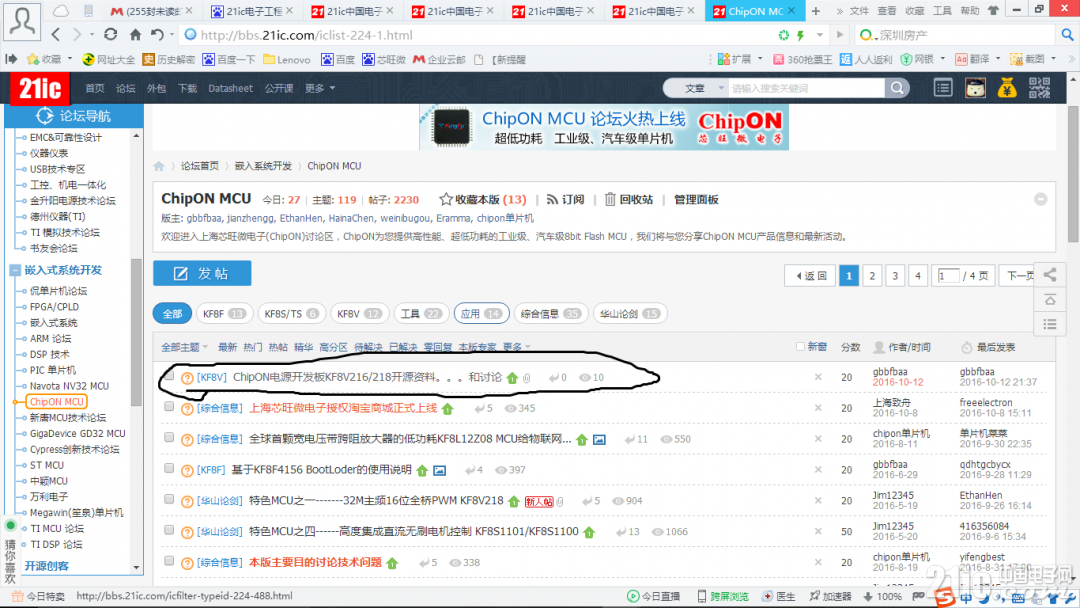Open the 更多 dropdown in top navigation
The image size is (1080, 608).
pos(320,88)
